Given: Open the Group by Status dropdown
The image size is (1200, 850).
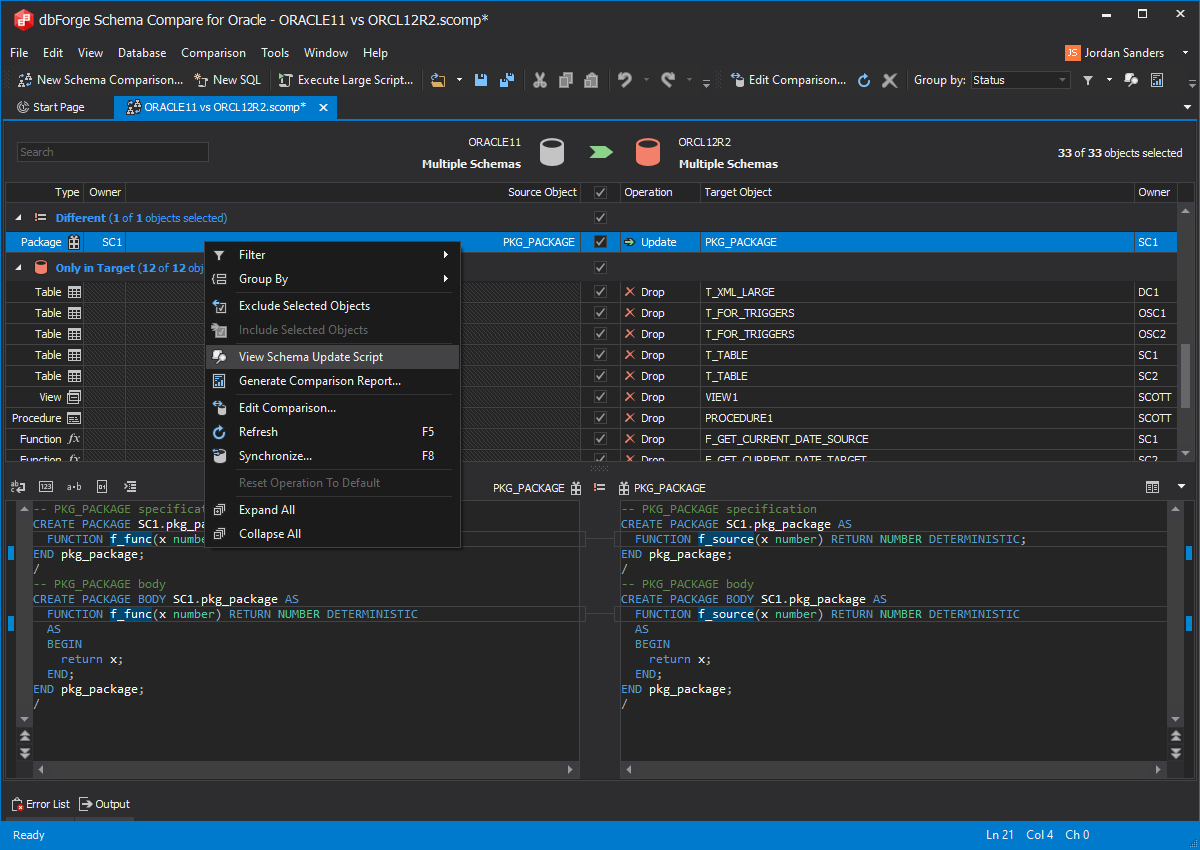Looking at the screenshot, I should coord(1062,80).
